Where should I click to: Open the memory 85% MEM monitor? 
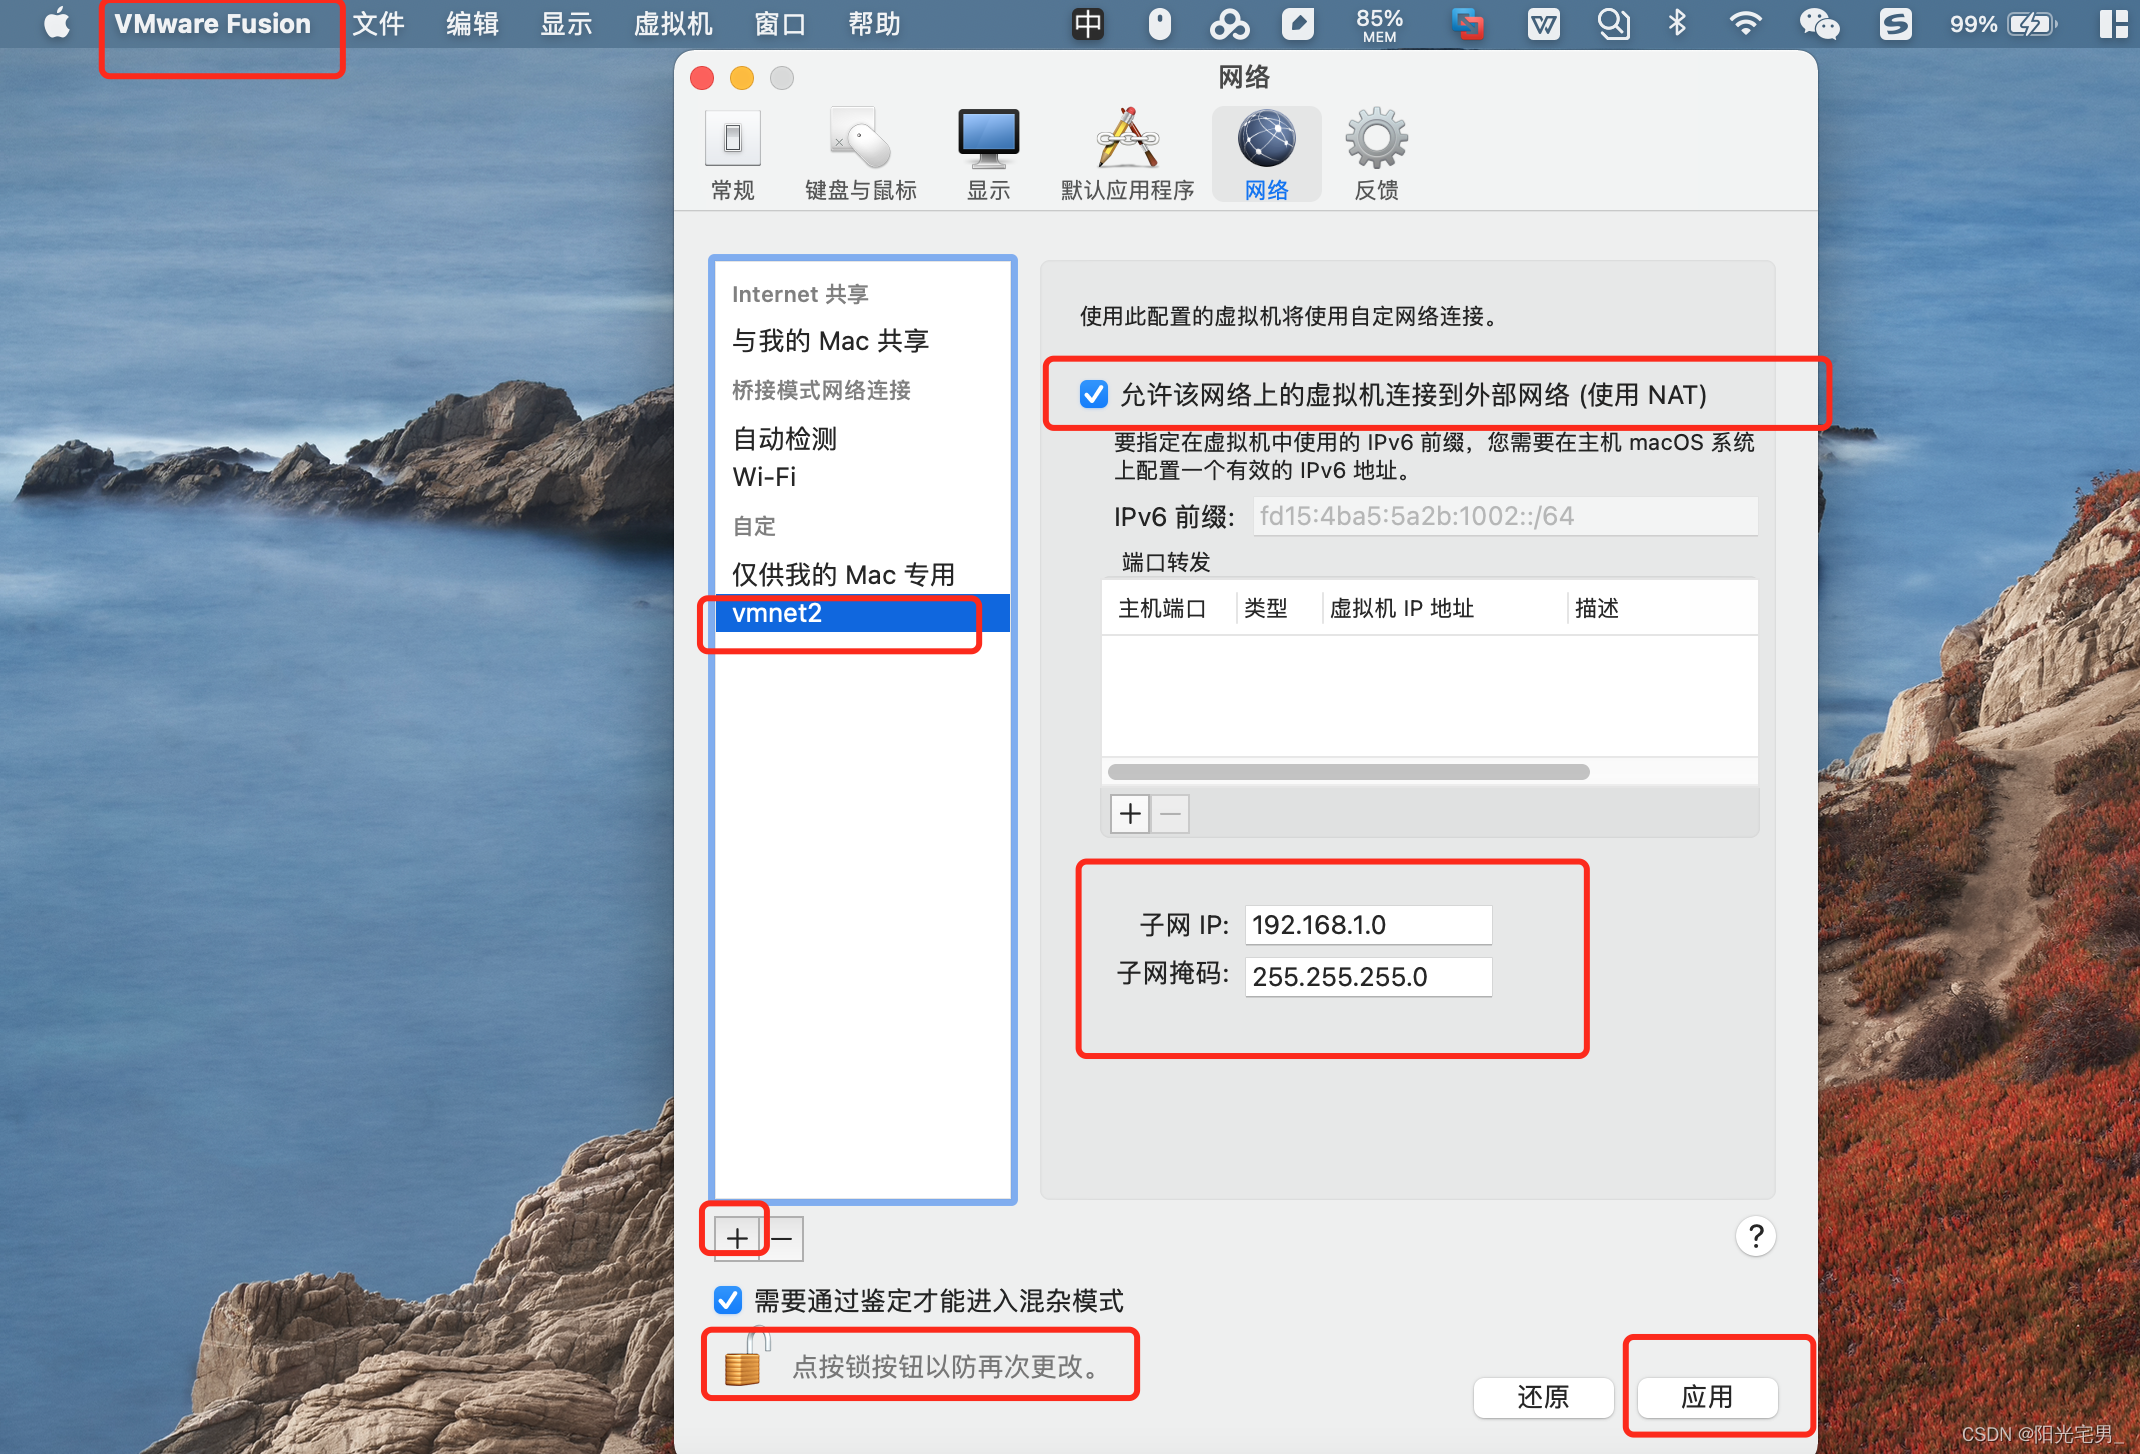(x=1379, y=24)
